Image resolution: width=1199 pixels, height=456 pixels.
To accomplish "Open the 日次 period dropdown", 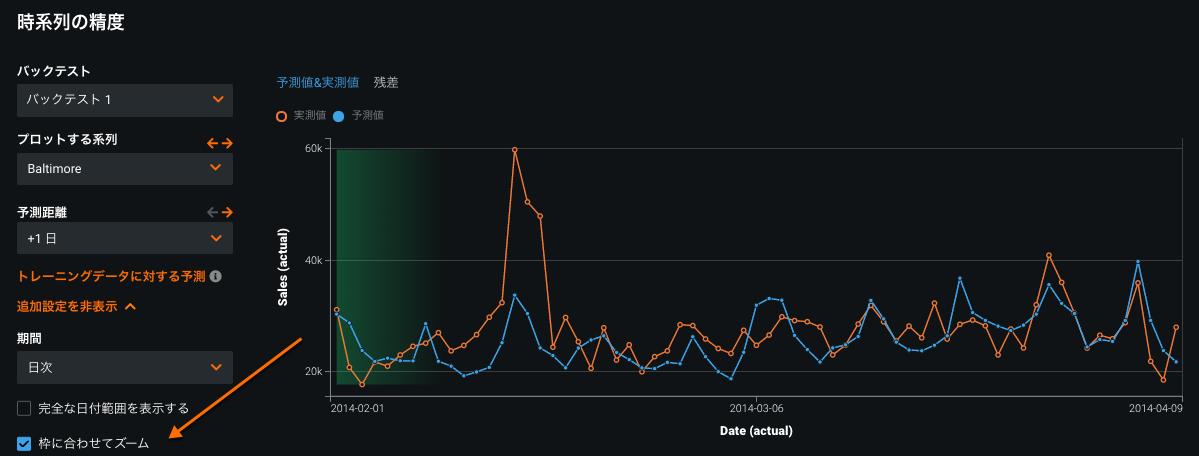I will (125, 367).
